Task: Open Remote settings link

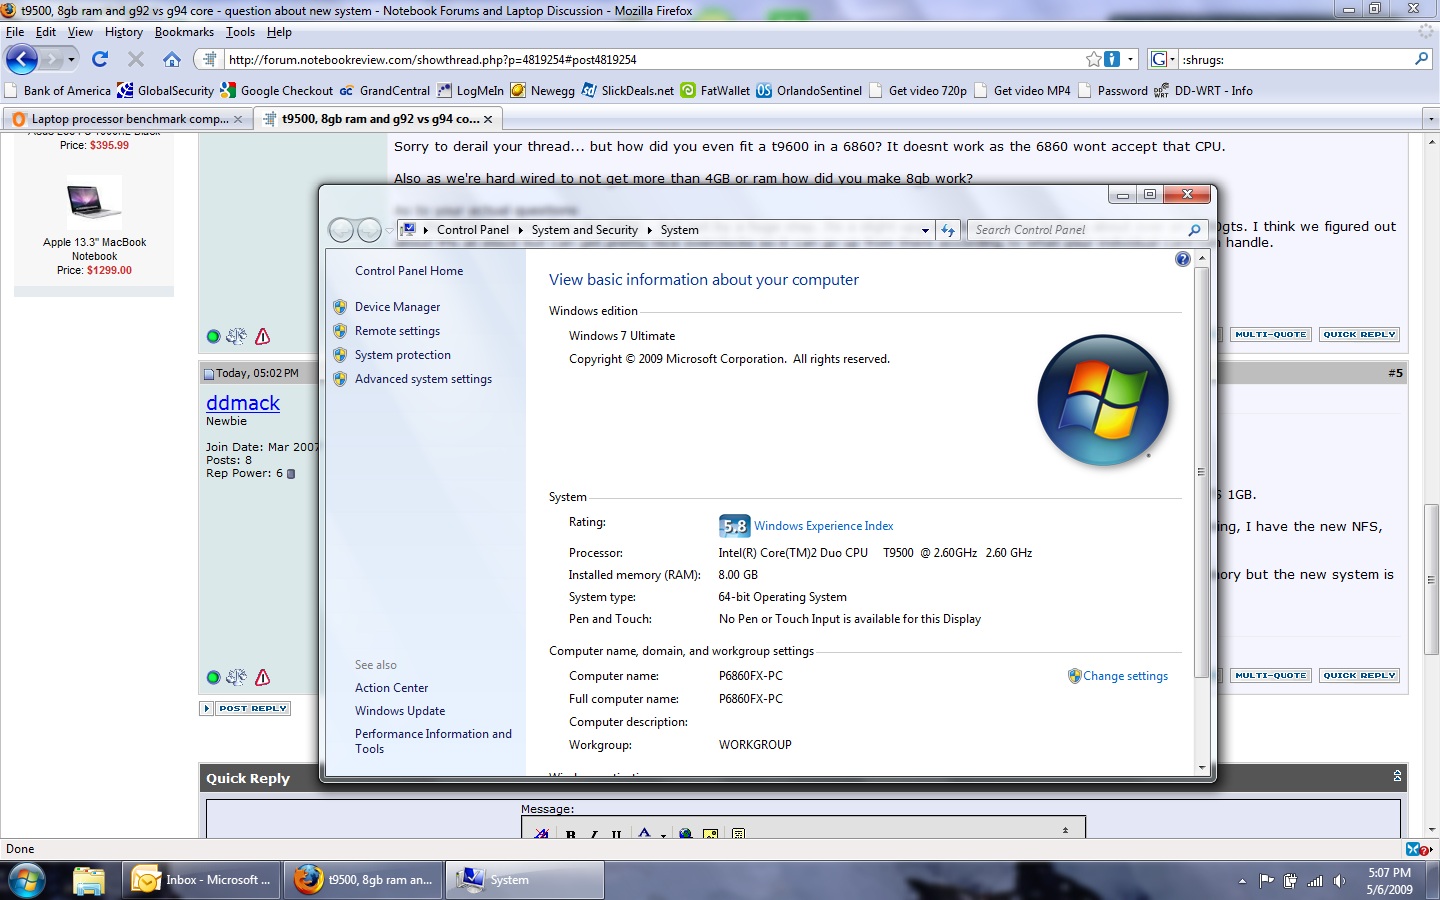Action: 397,331
